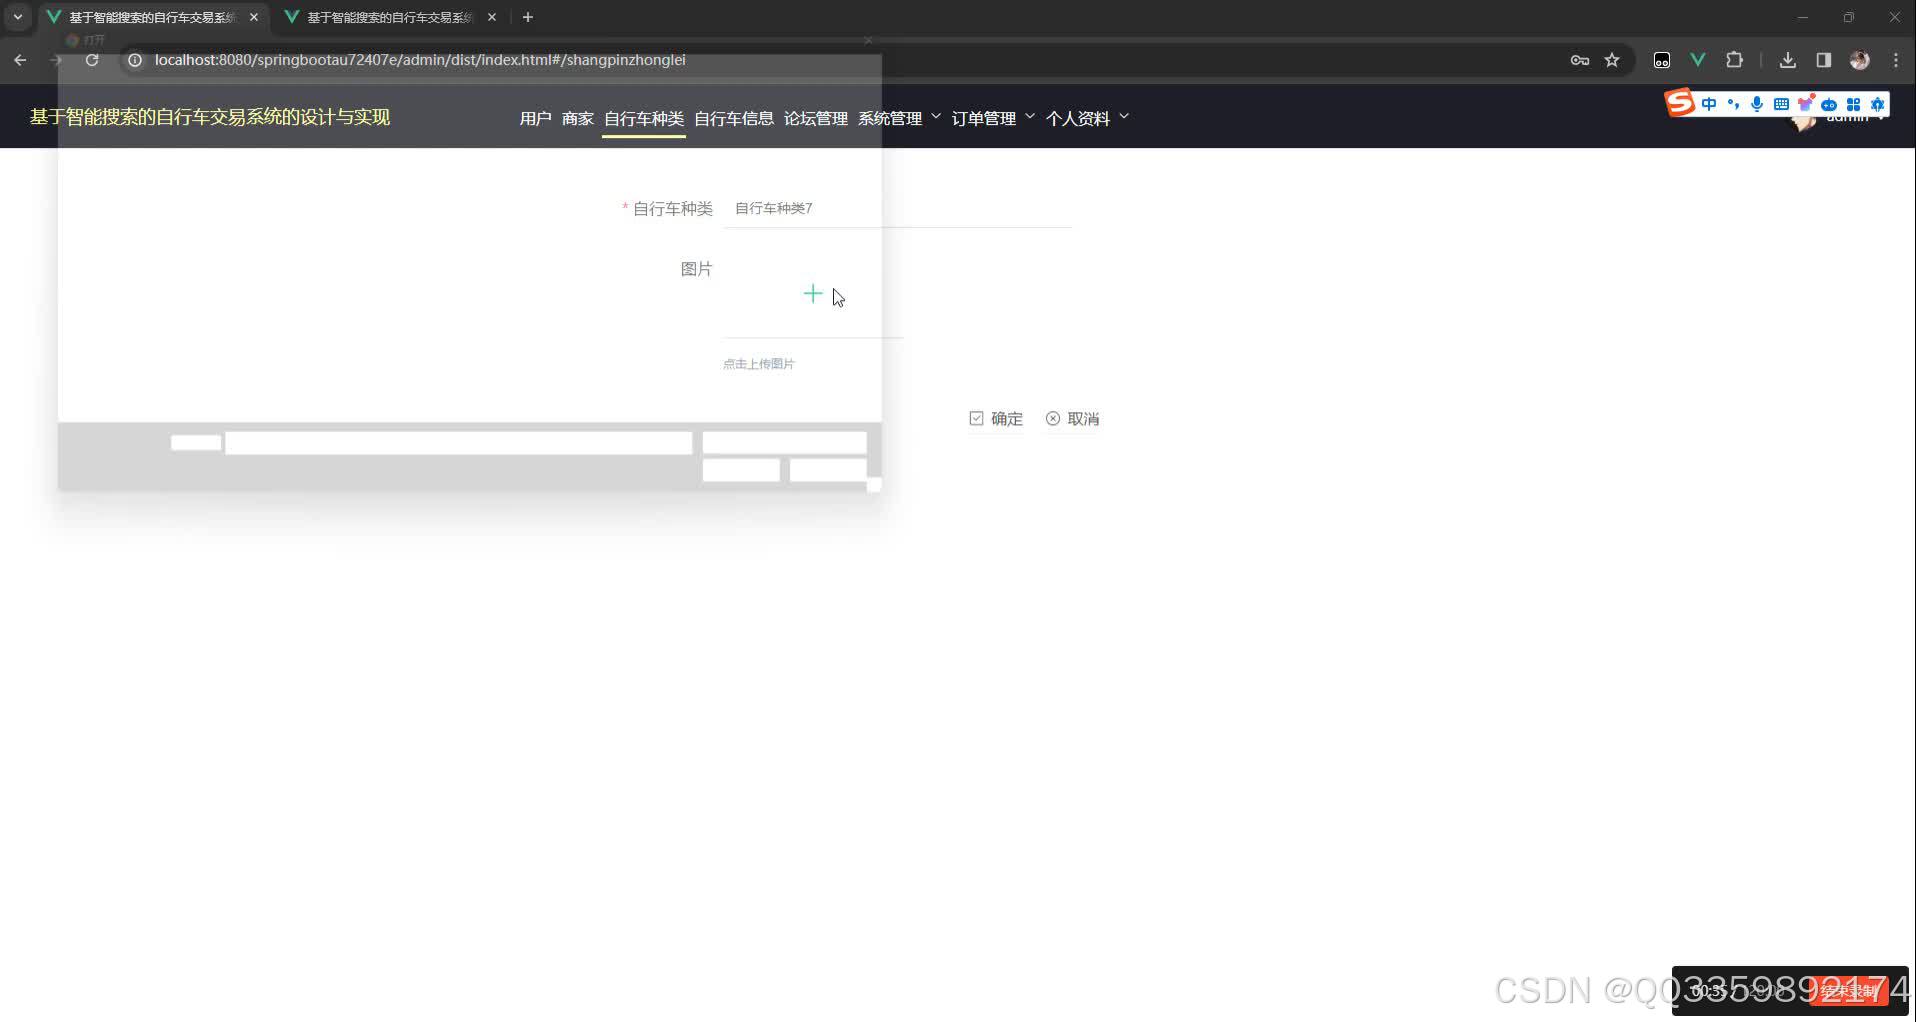Open the Chrome three-dot menu
Image resolution: width=1916 pixels, height=1022 pixels.
1896,60
